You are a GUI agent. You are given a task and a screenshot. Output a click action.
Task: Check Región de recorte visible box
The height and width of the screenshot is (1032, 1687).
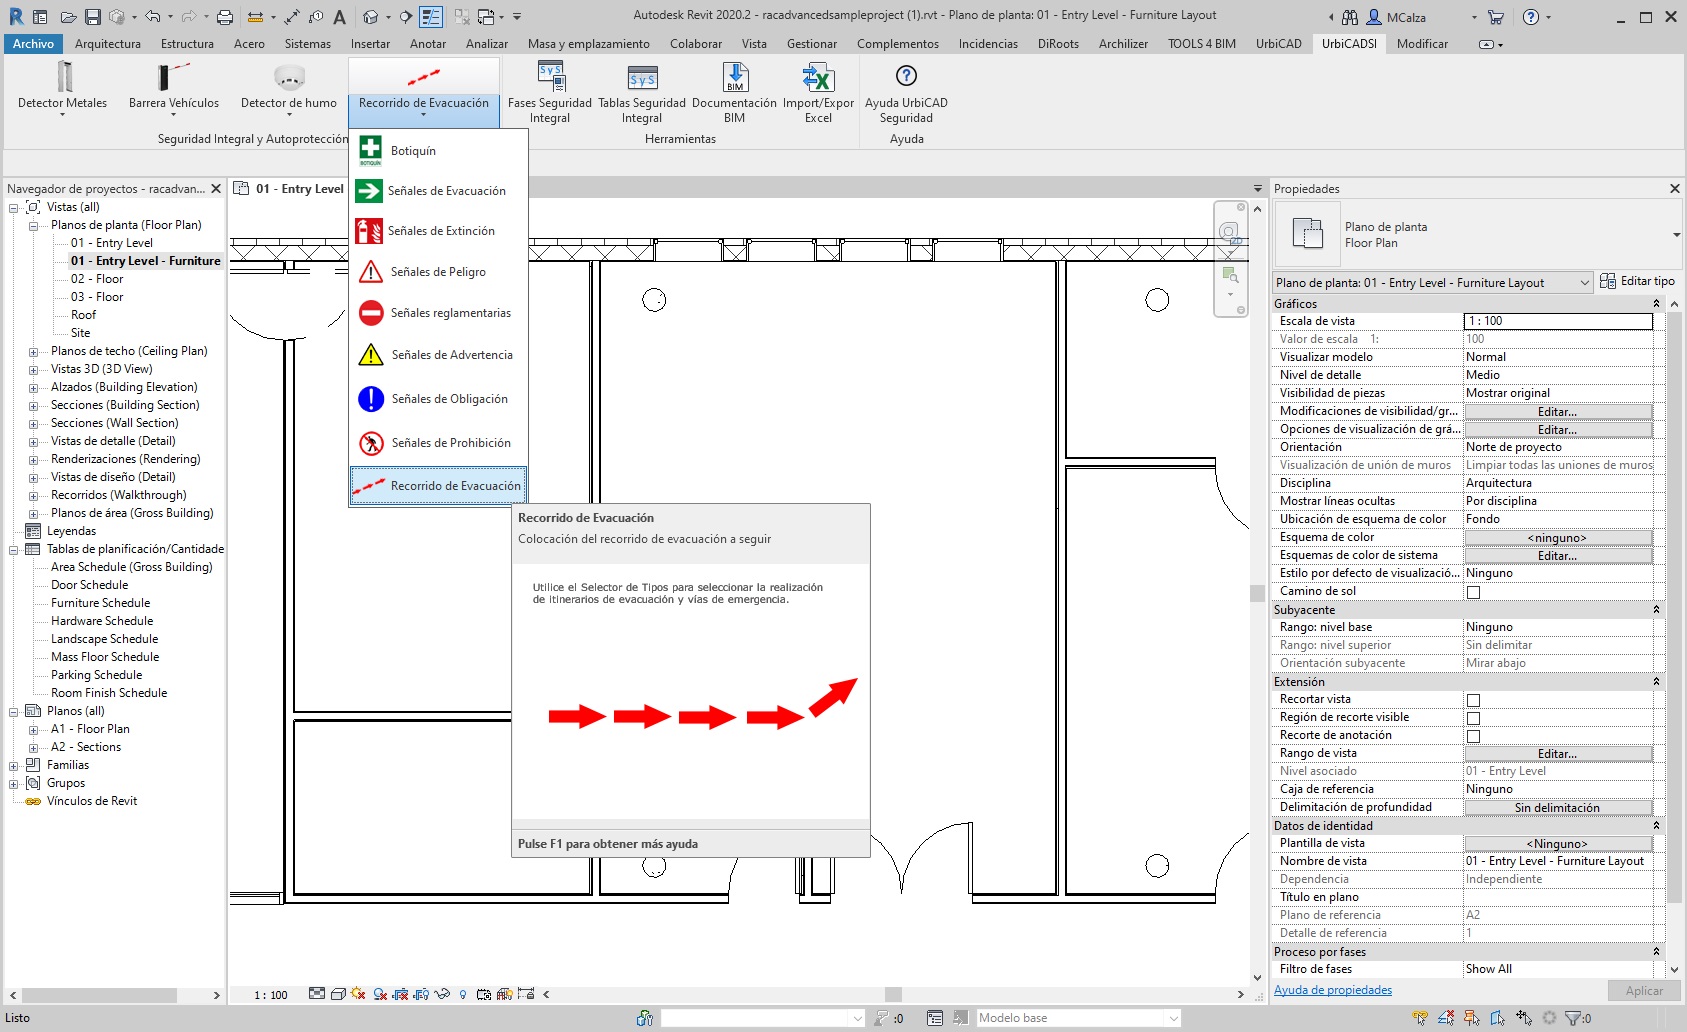coord(1473,718)
